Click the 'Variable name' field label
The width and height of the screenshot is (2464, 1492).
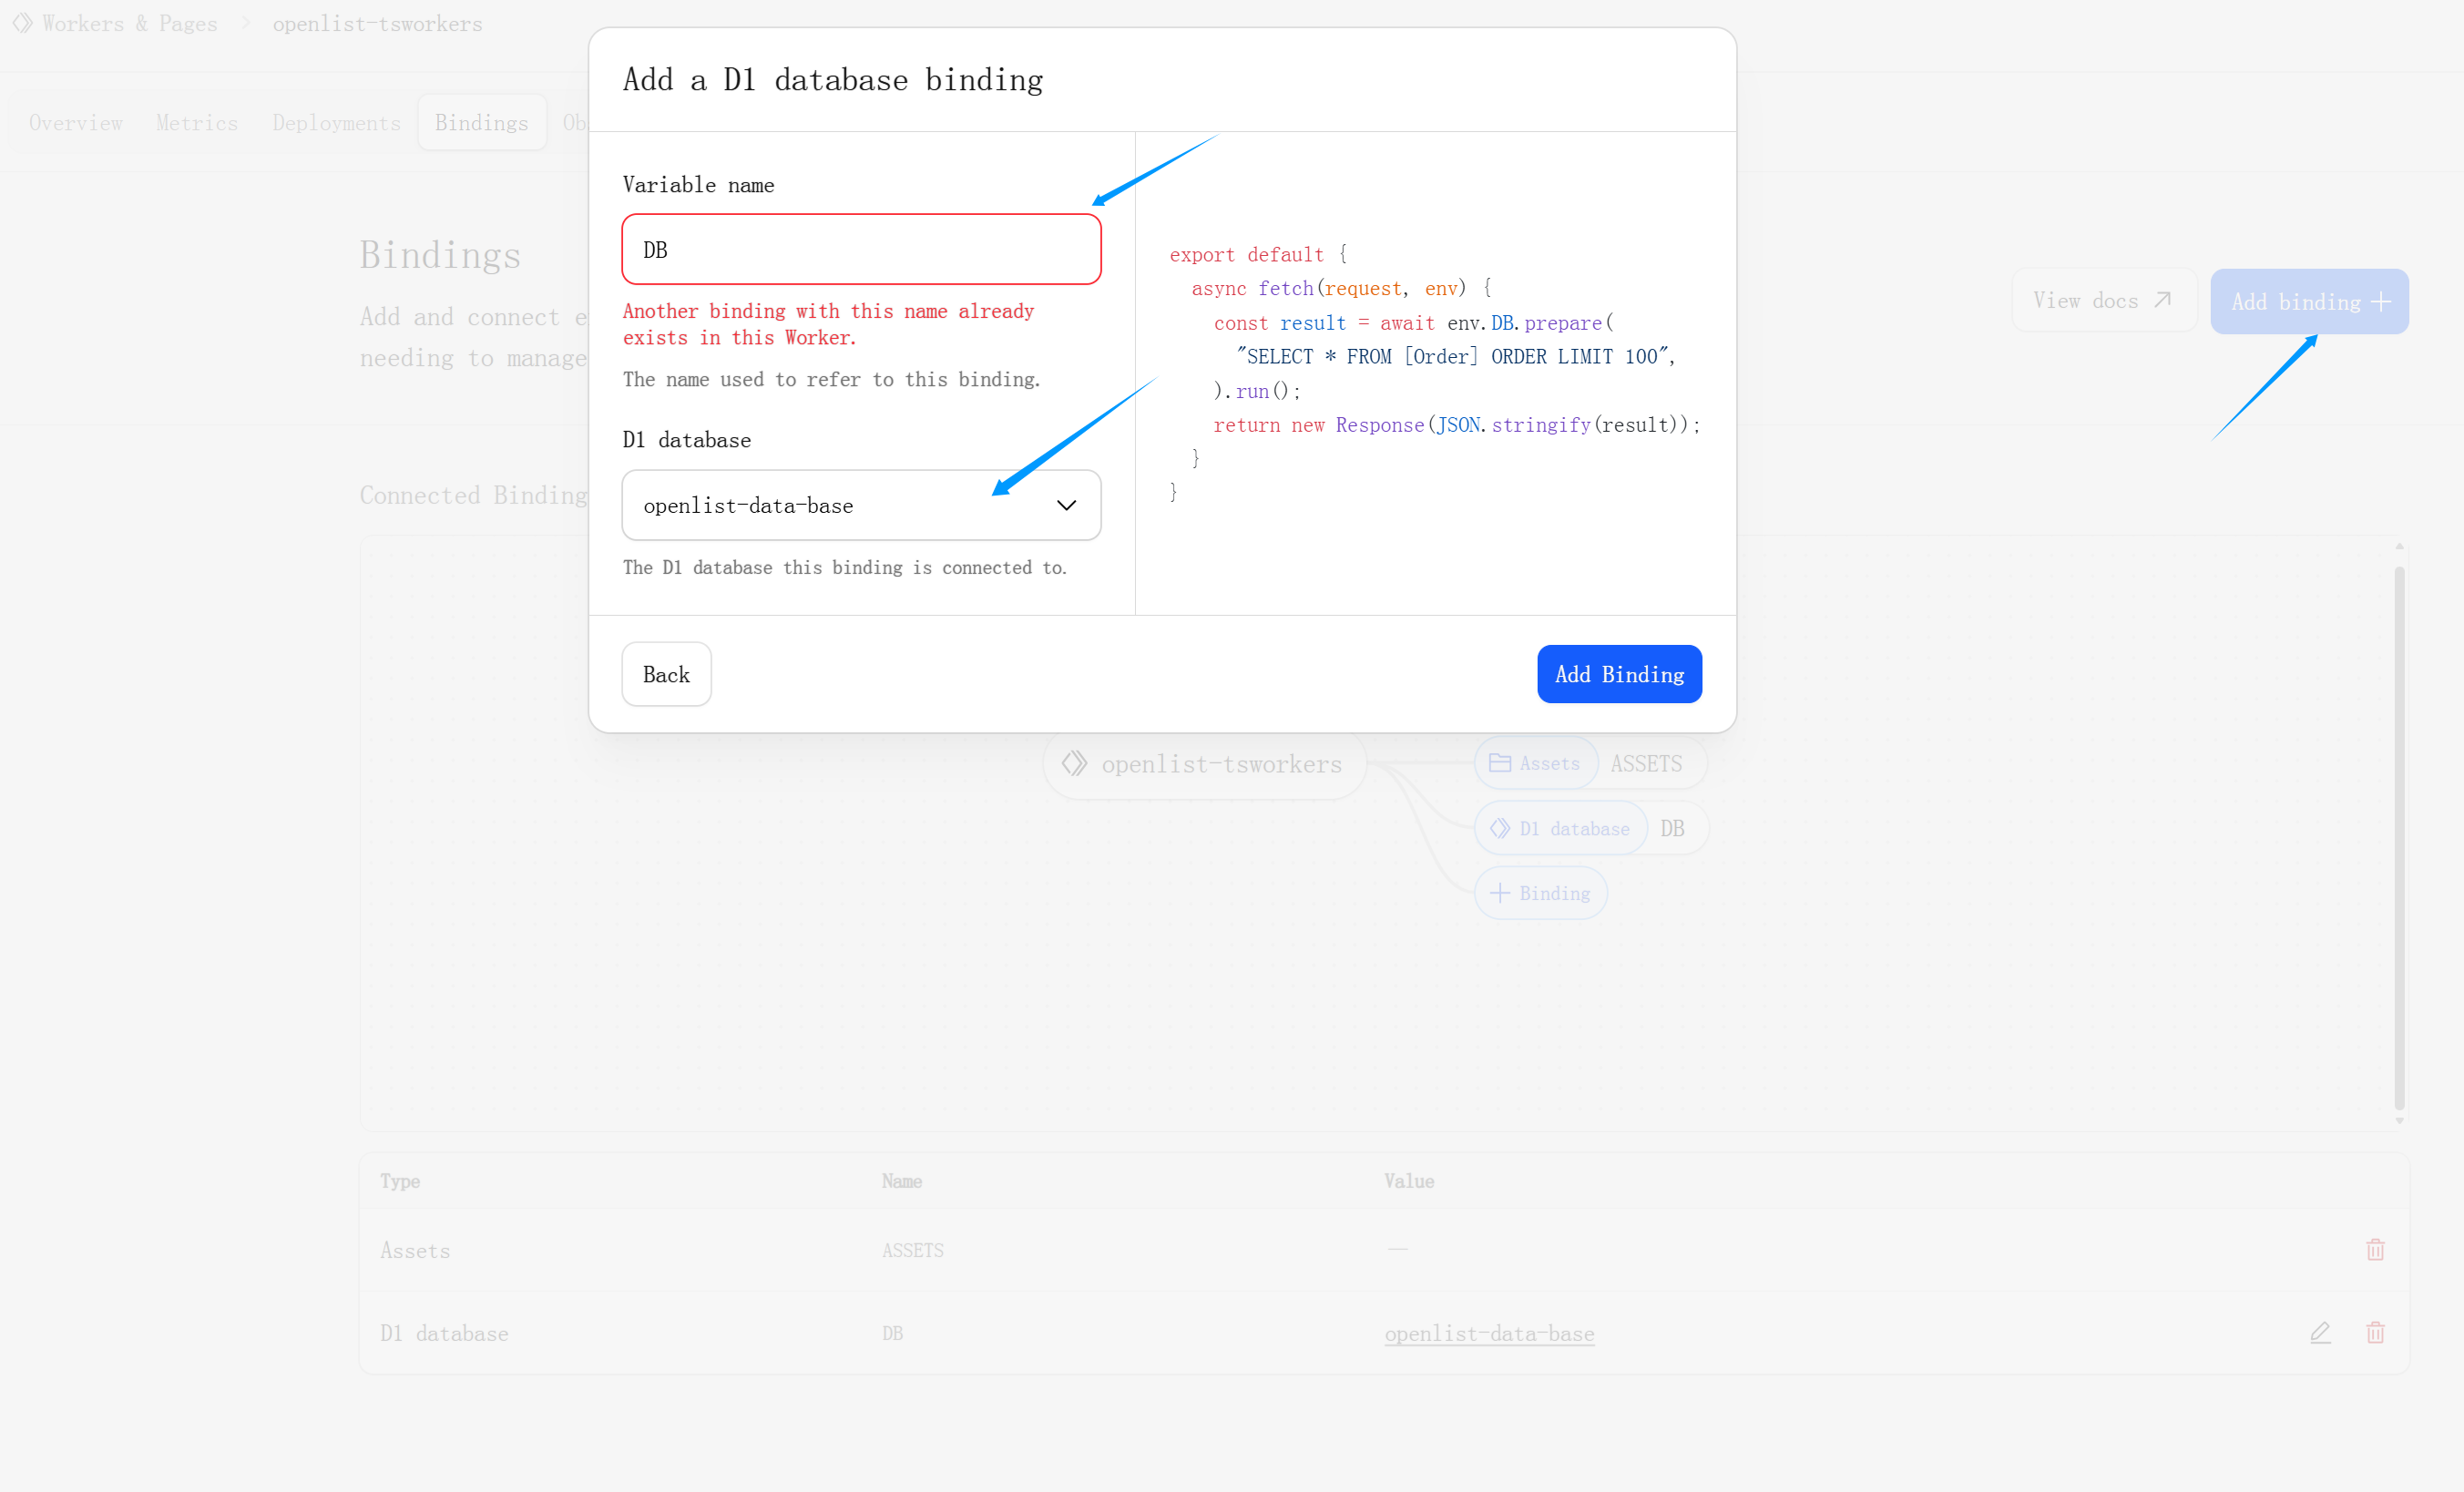click(x=698, y=185)
